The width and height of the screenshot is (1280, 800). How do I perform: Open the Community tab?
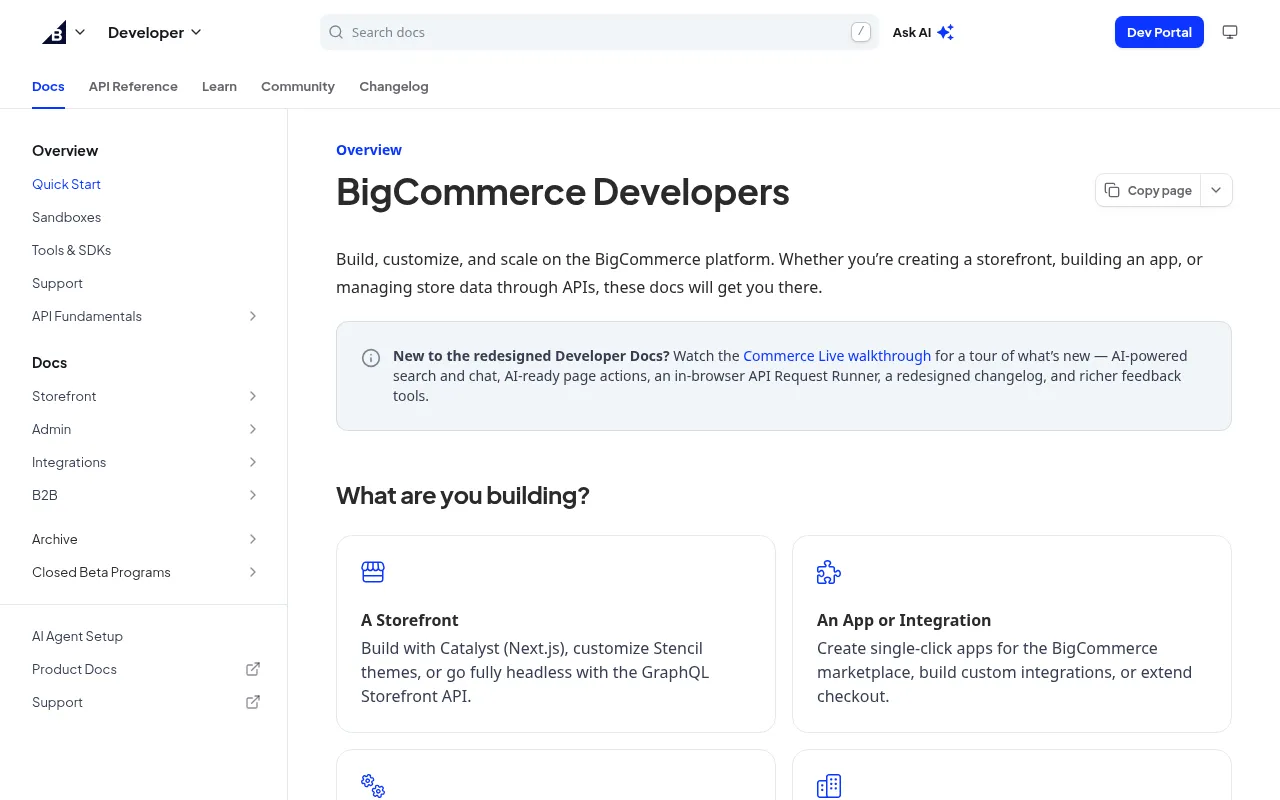[298, 86]
